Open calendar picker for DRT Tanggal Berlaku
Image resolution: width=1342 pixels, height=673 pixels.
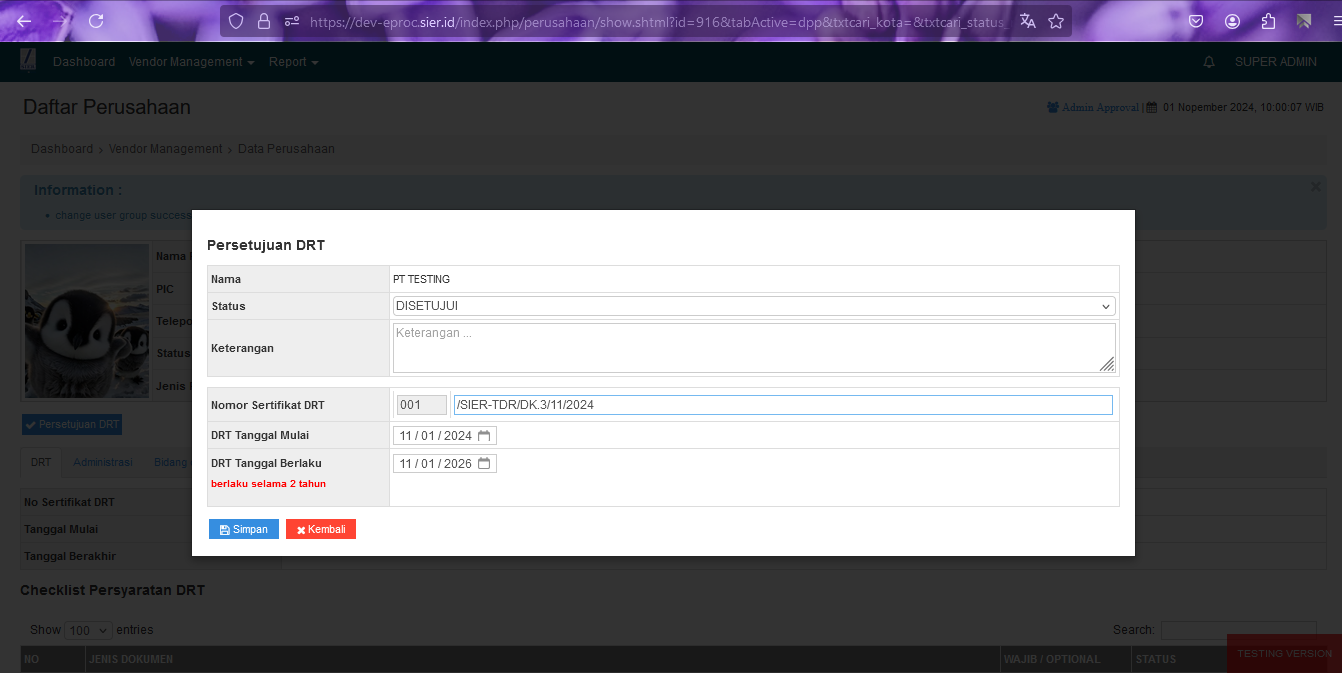point(484,464)
